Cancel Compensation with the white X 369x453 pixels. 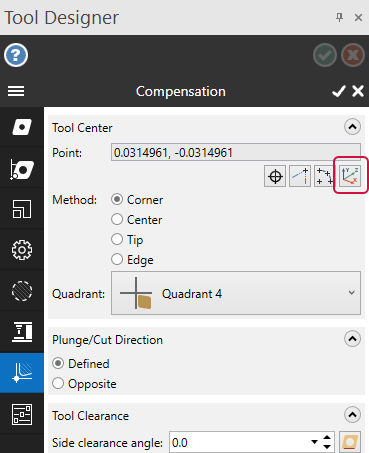point(358,91)
